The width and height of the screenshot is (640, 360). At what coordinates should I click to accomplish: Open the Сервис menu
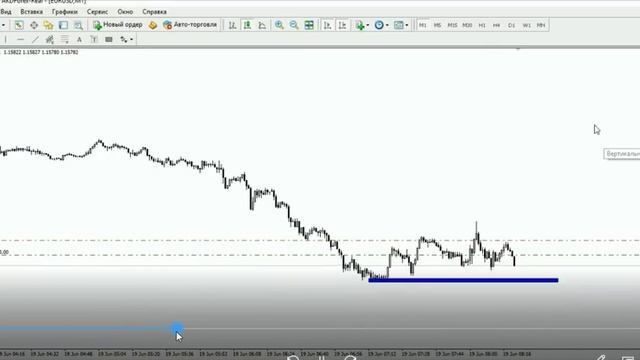pos(97,12)
